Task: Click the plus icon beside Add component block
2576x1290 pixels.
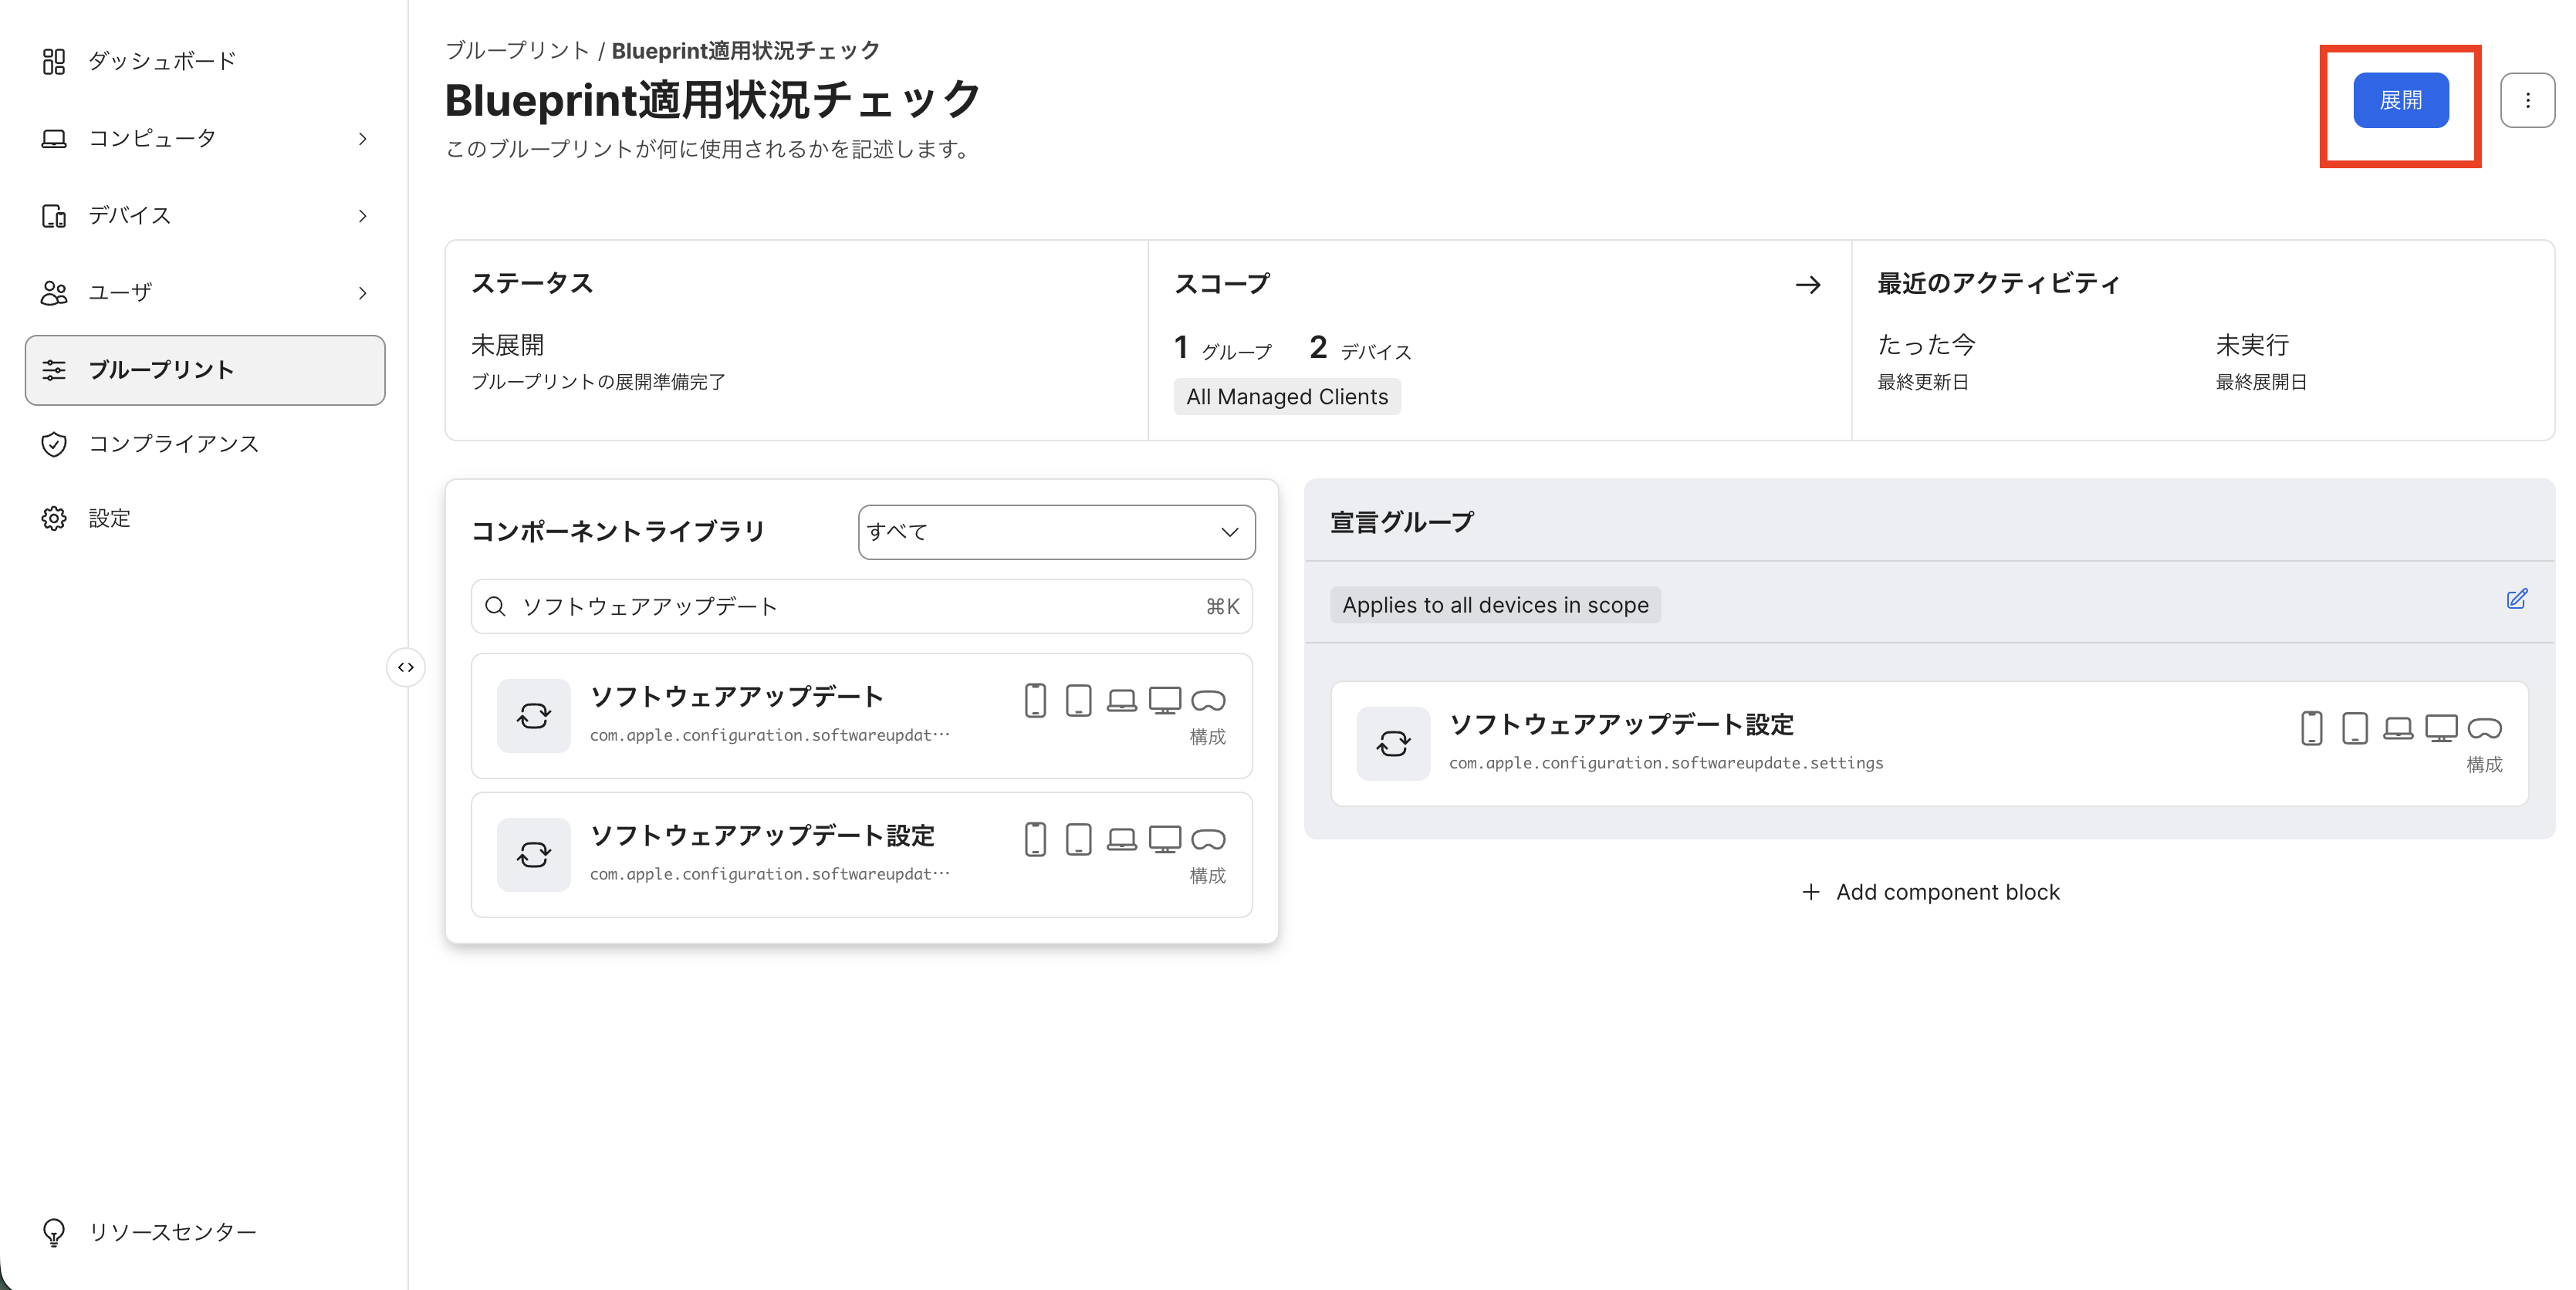Action: click(x=1810, y=892)
